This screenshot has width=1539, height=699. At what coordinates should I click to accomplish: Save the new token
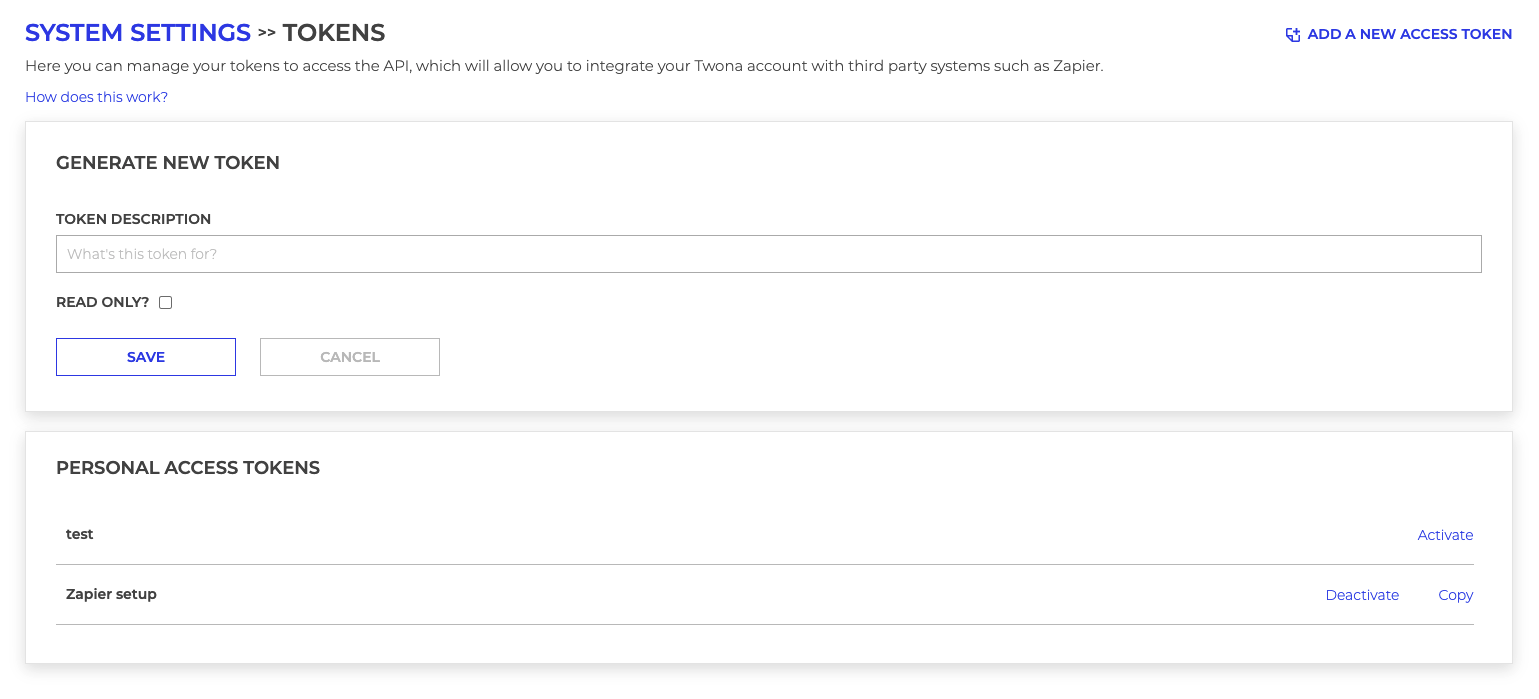[x=146, y=357]
